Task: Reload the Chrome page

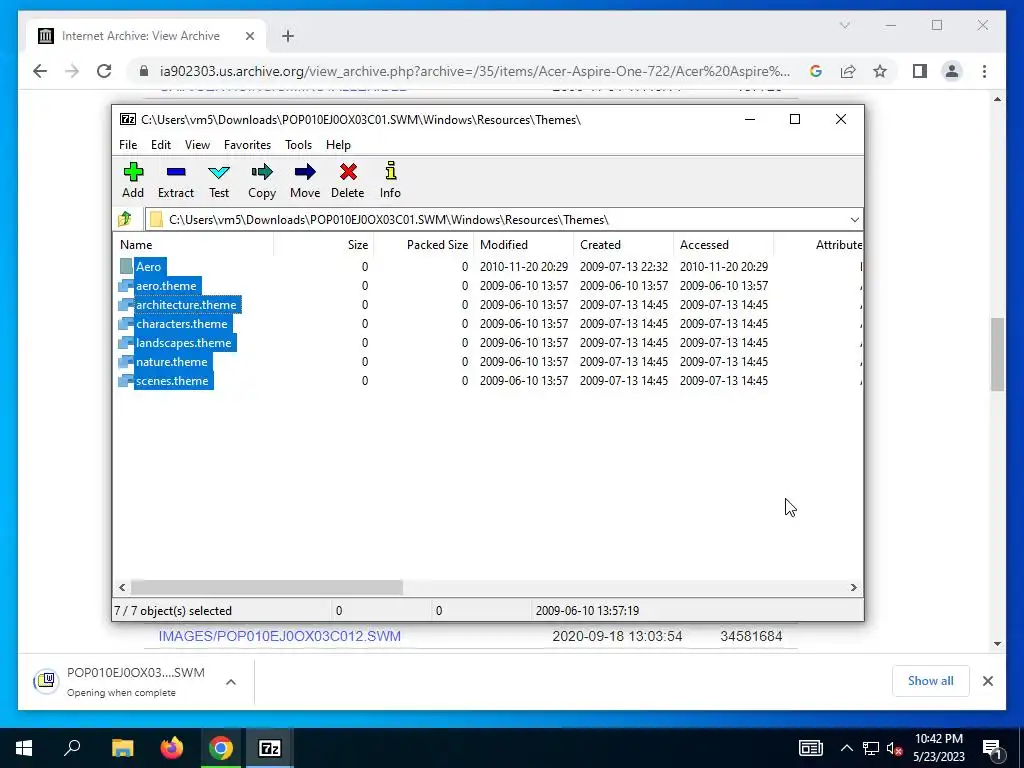Action: [x=104, y=71]
